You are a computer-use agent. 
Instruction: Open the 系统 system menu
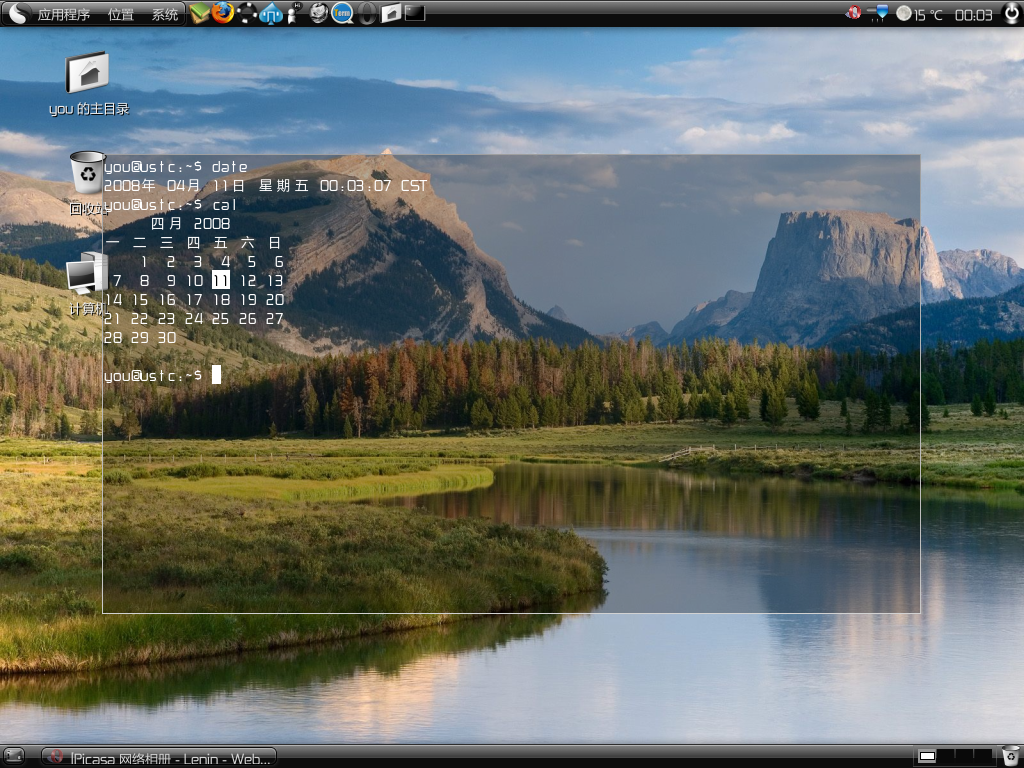tap(165, 14)
